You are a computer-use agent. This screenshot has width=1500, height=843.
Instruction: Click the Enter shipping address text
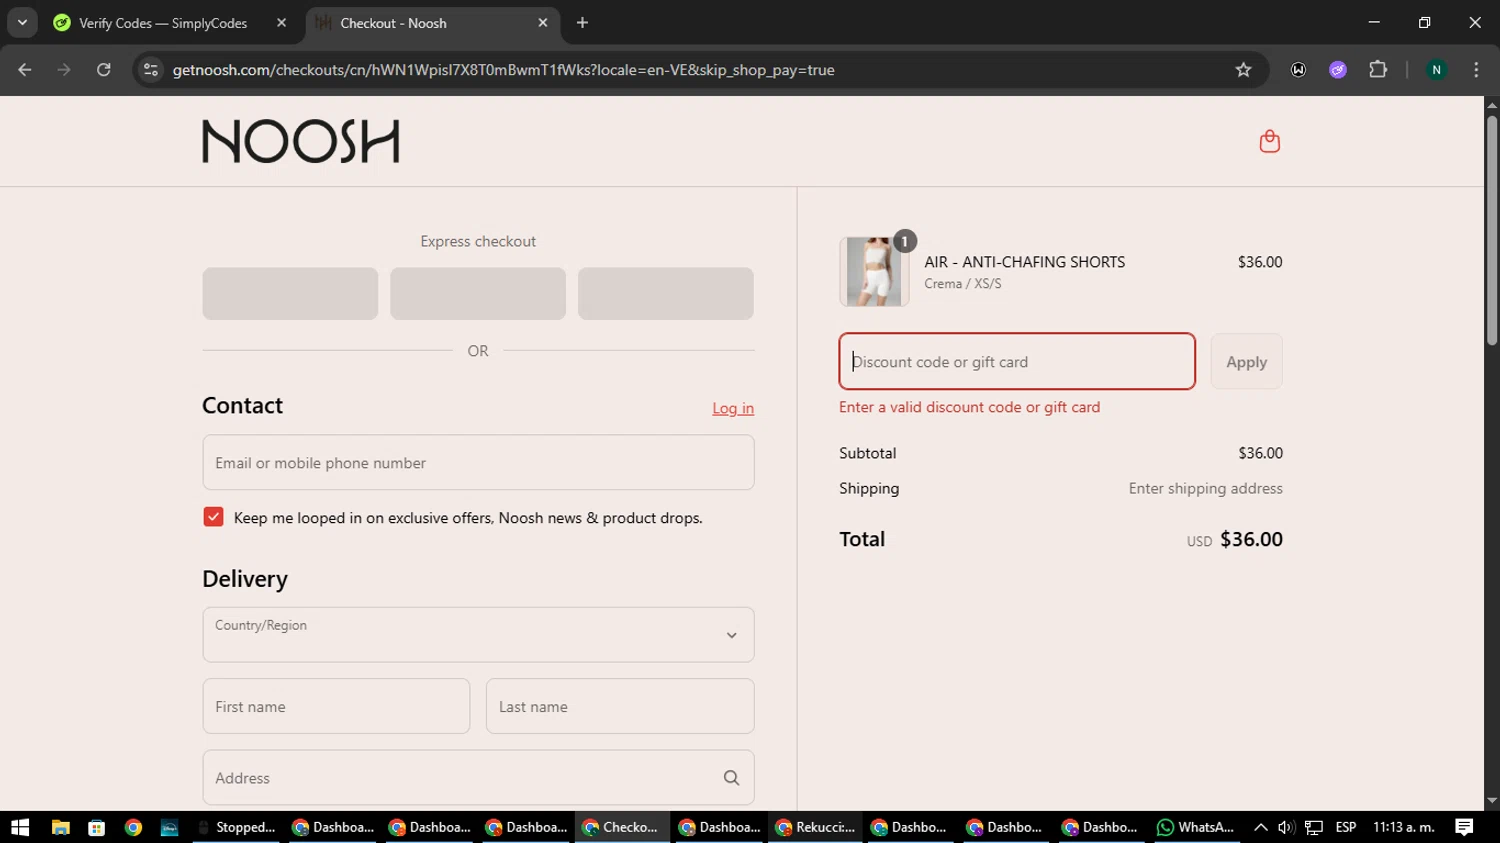point(1205,488)
